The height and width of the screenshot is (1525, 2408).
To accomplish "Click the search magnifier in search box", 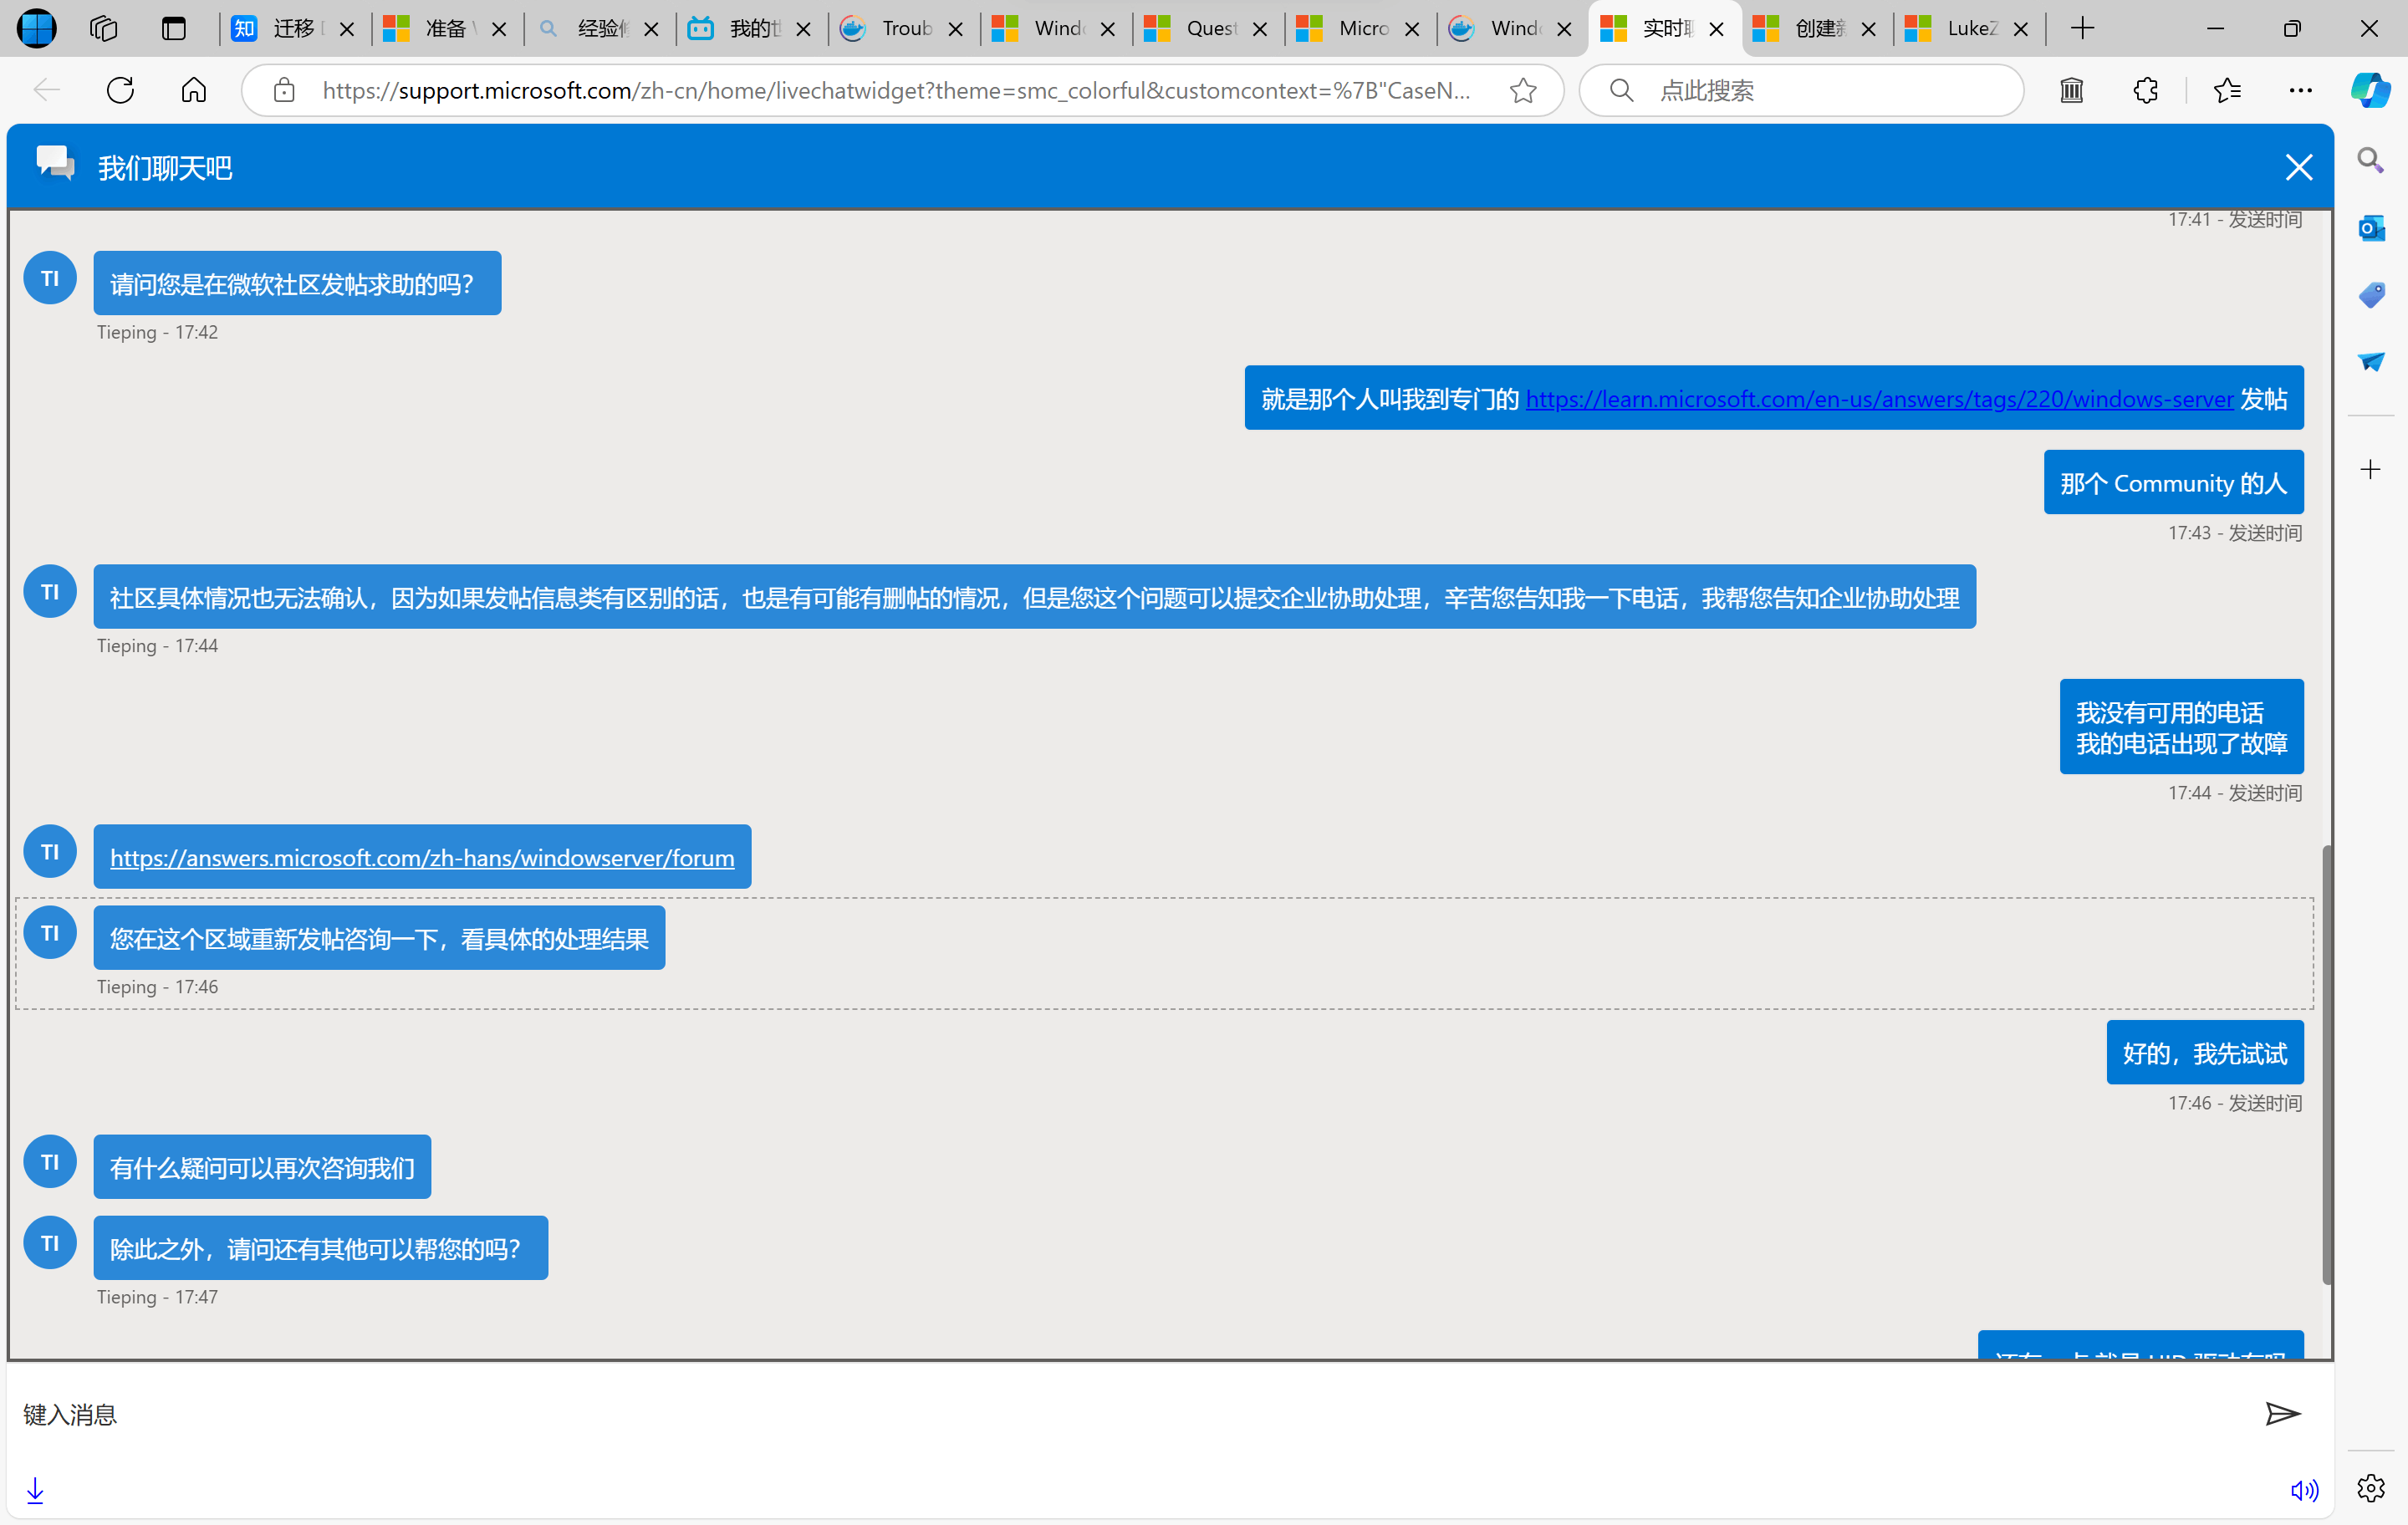I will (x=1621, y=90).
